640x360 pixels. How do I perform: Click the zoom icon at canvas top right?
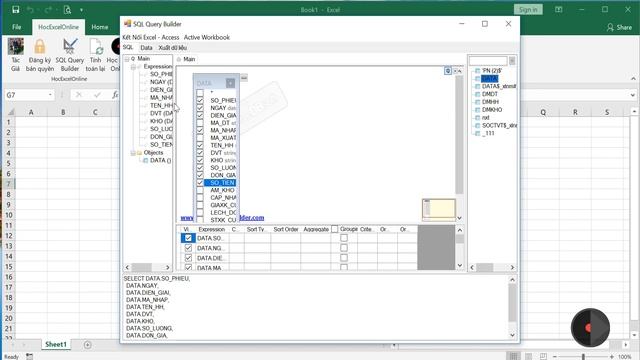[x=448, y=71]
